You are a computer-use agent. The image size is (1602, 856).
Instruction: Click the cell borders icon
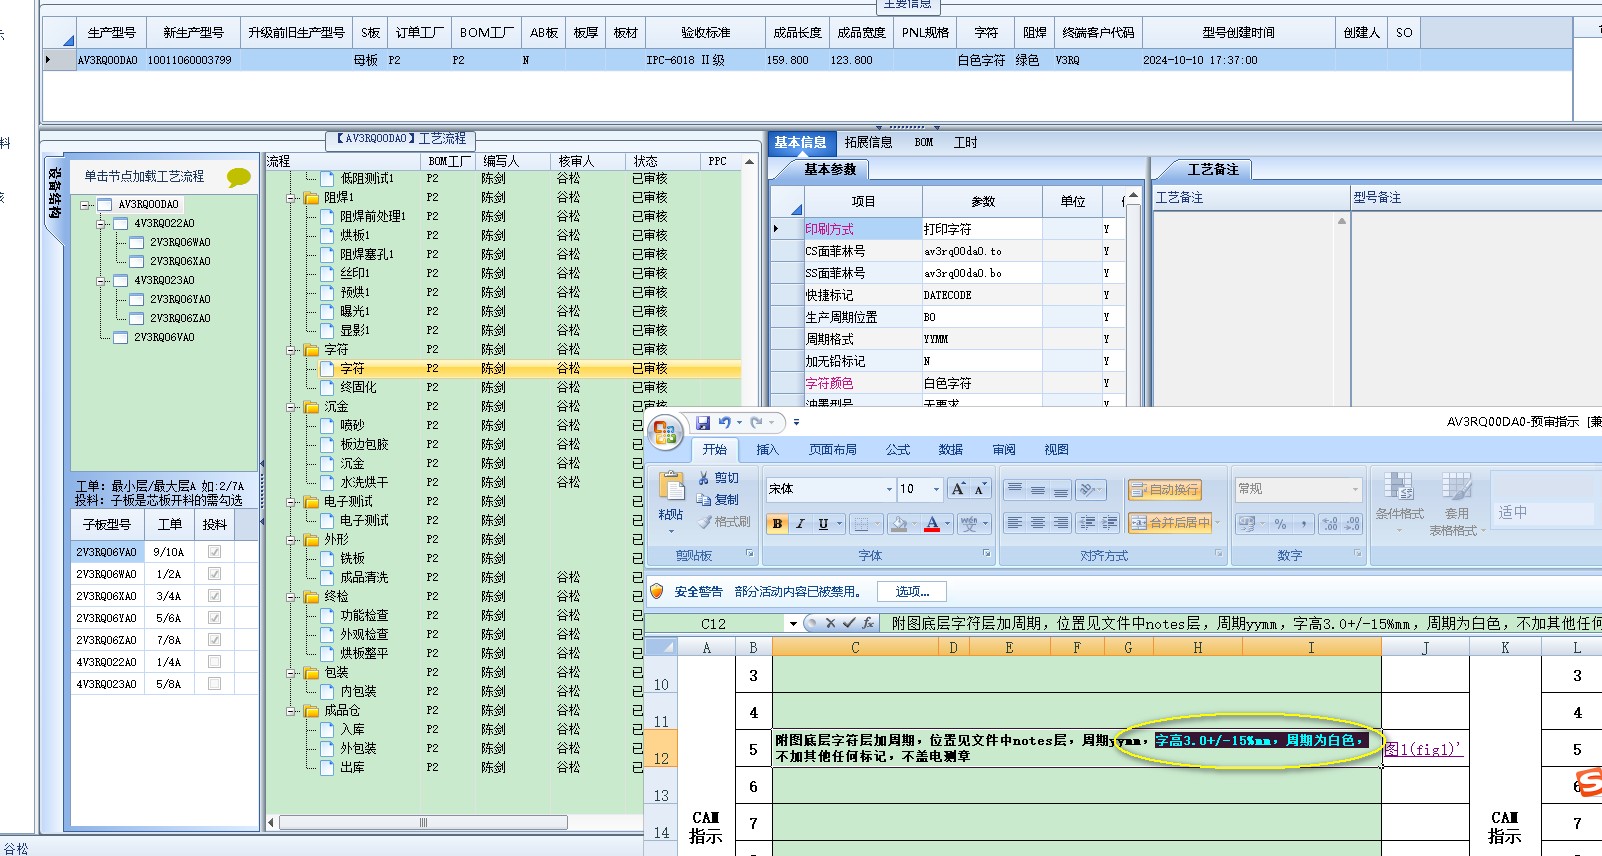(x=862, y=523)
